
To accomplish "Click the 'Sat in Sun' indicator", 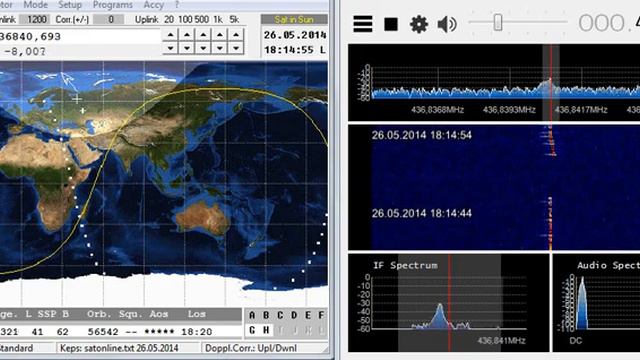I will coord(294,19).
